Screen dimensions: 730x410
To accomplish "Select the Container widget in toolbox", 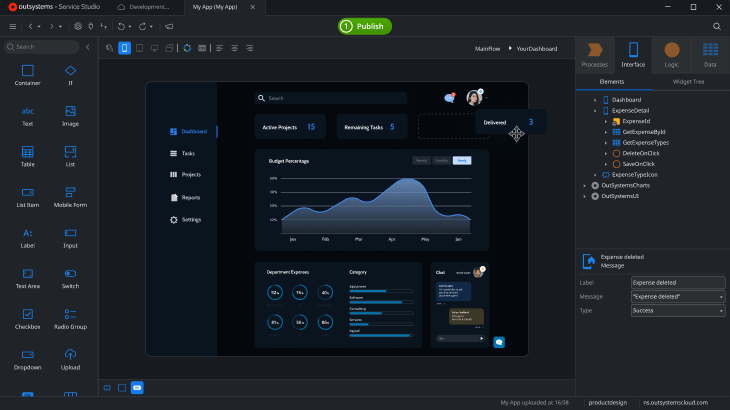I will 27,75.
